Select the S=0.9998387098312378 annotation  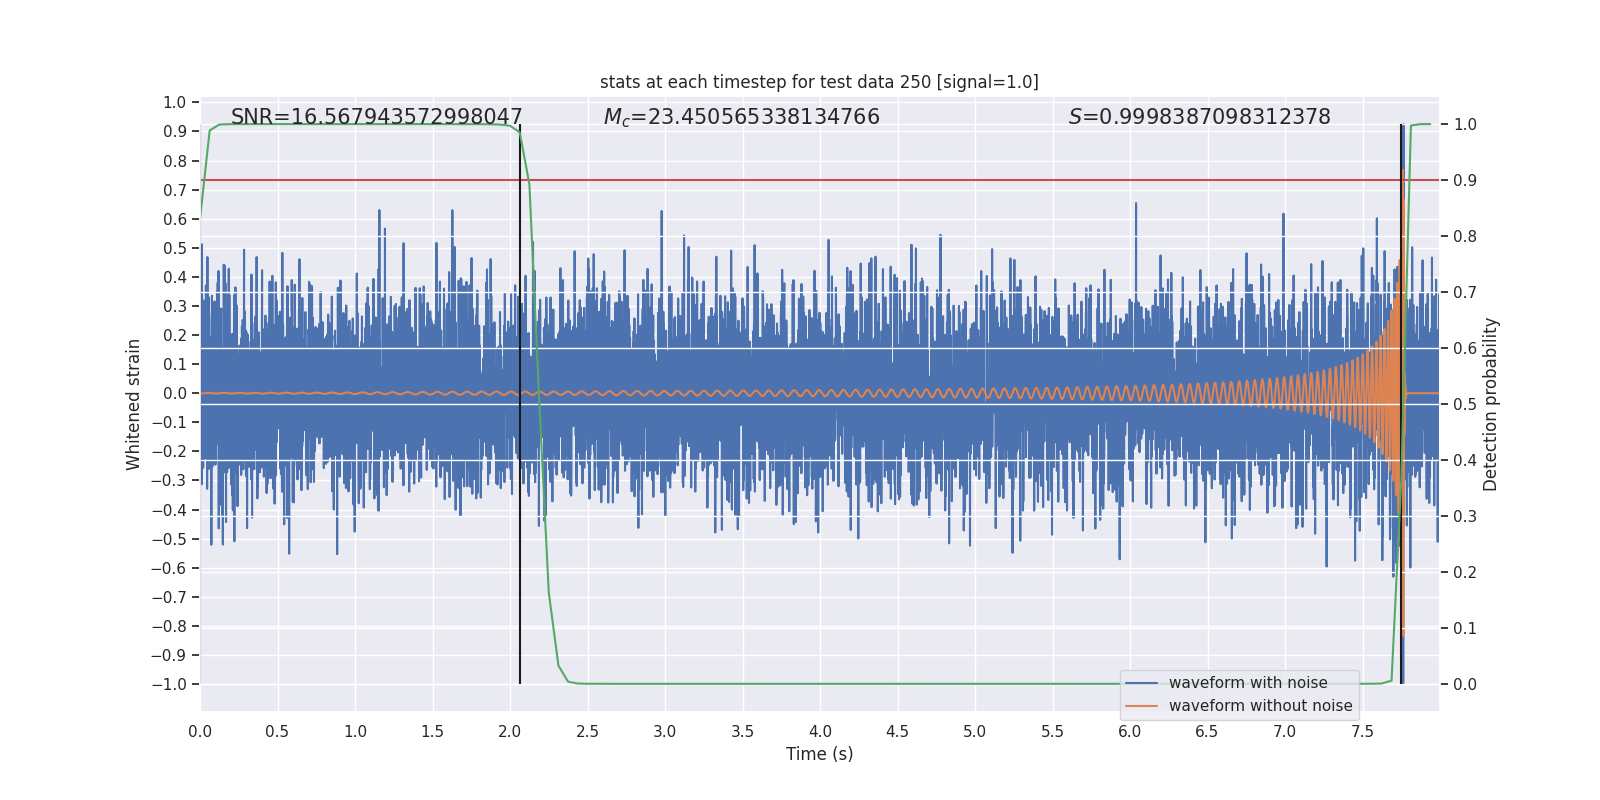coord(1199,117)
